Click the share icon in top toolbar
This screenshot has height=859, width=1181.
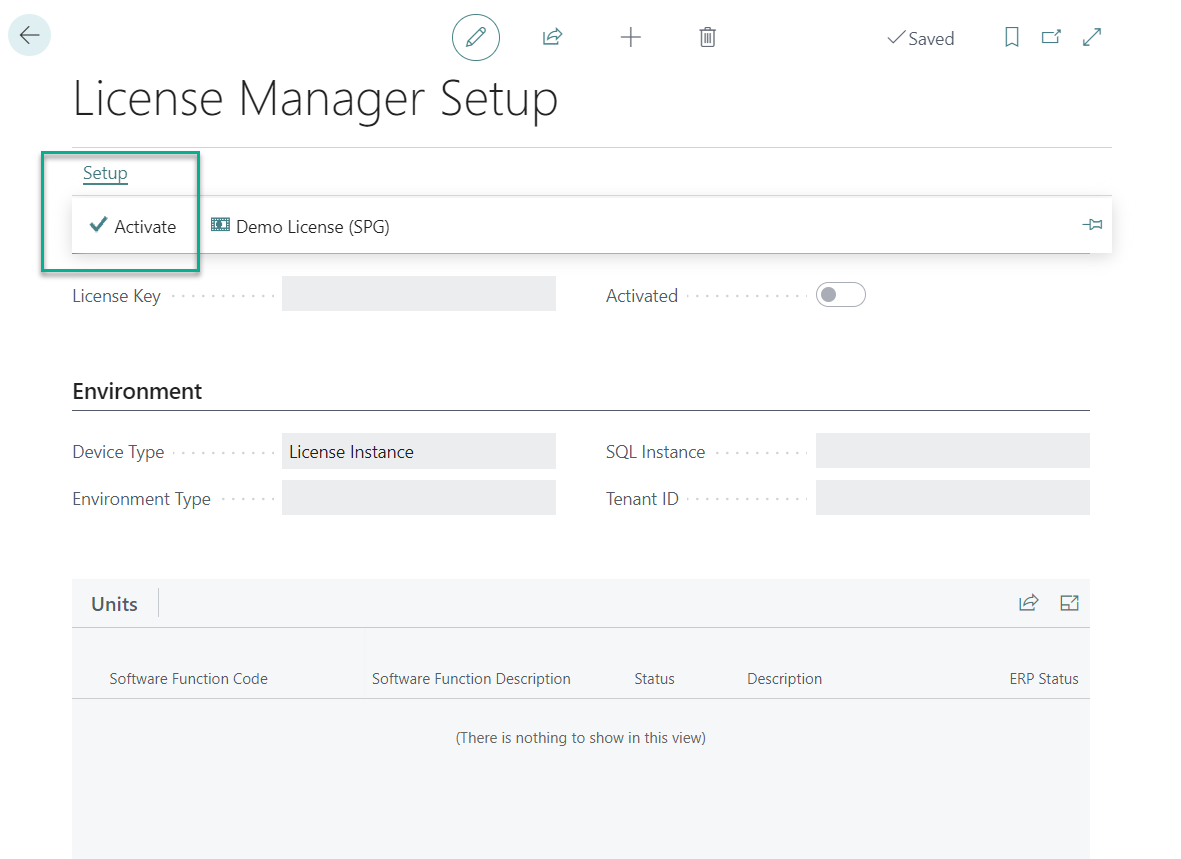552,38
